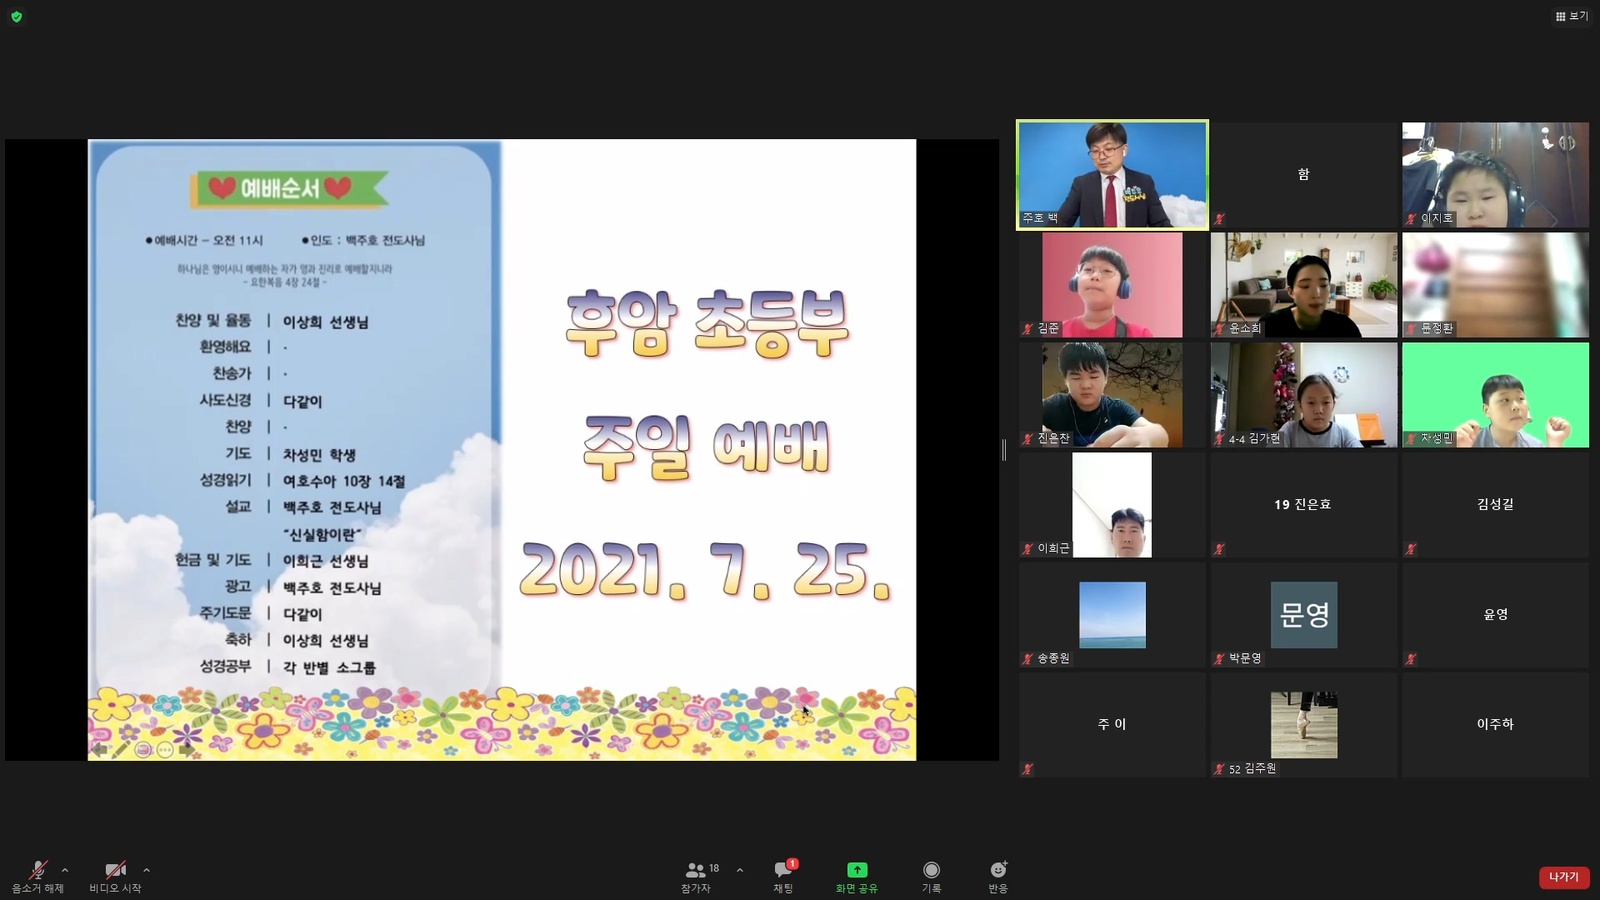The height and width of the screenshot is (900, 1600).
Task: Click the slideshow next arrow on slide
Action: pos(187,749)
